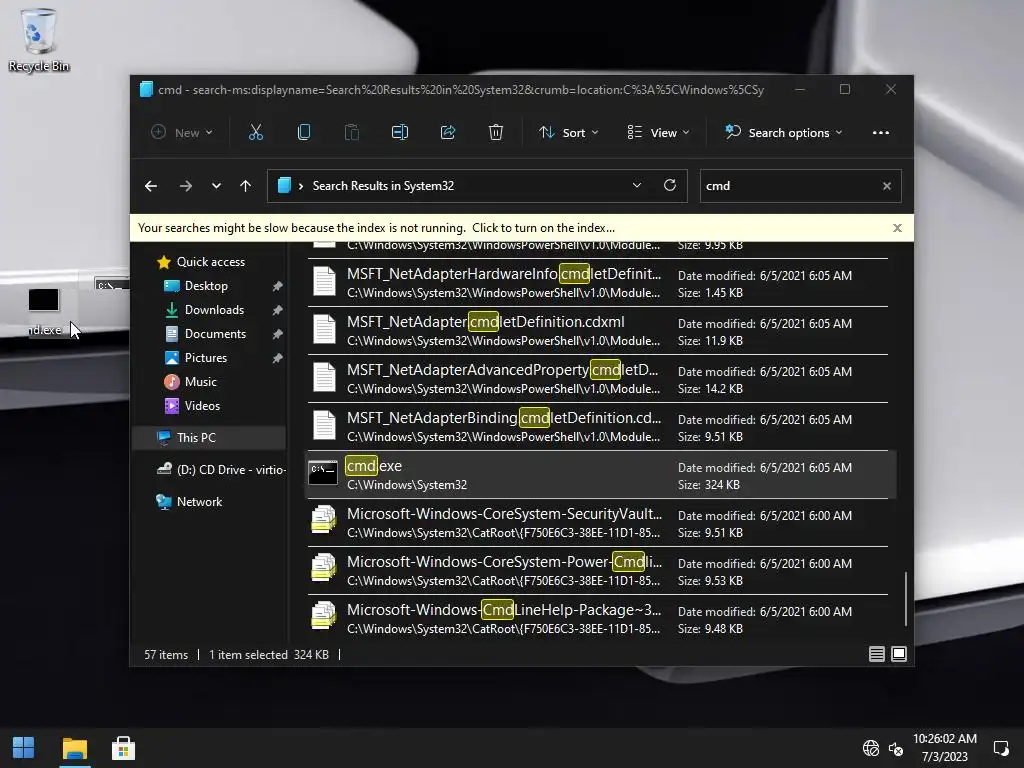The width and height of the screenshot is (1024, 768).
Task: Expand address bar history dropdown
Action: click(x=637, y=185)
